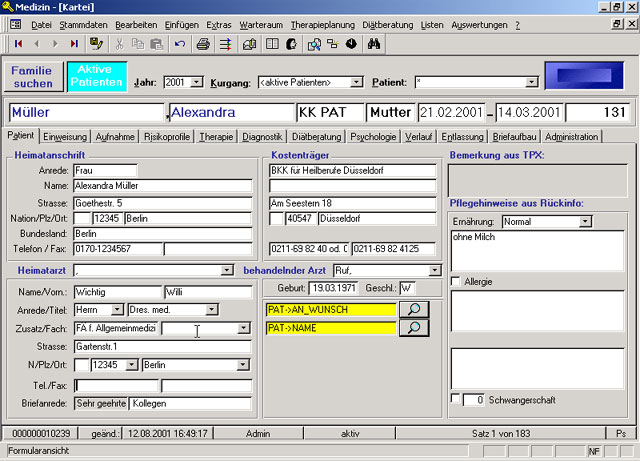The height and width of the screenshot is (461, 640).
Task: Open the Kurgang aktive Patienten dropdown
Action: pos(356,82)
